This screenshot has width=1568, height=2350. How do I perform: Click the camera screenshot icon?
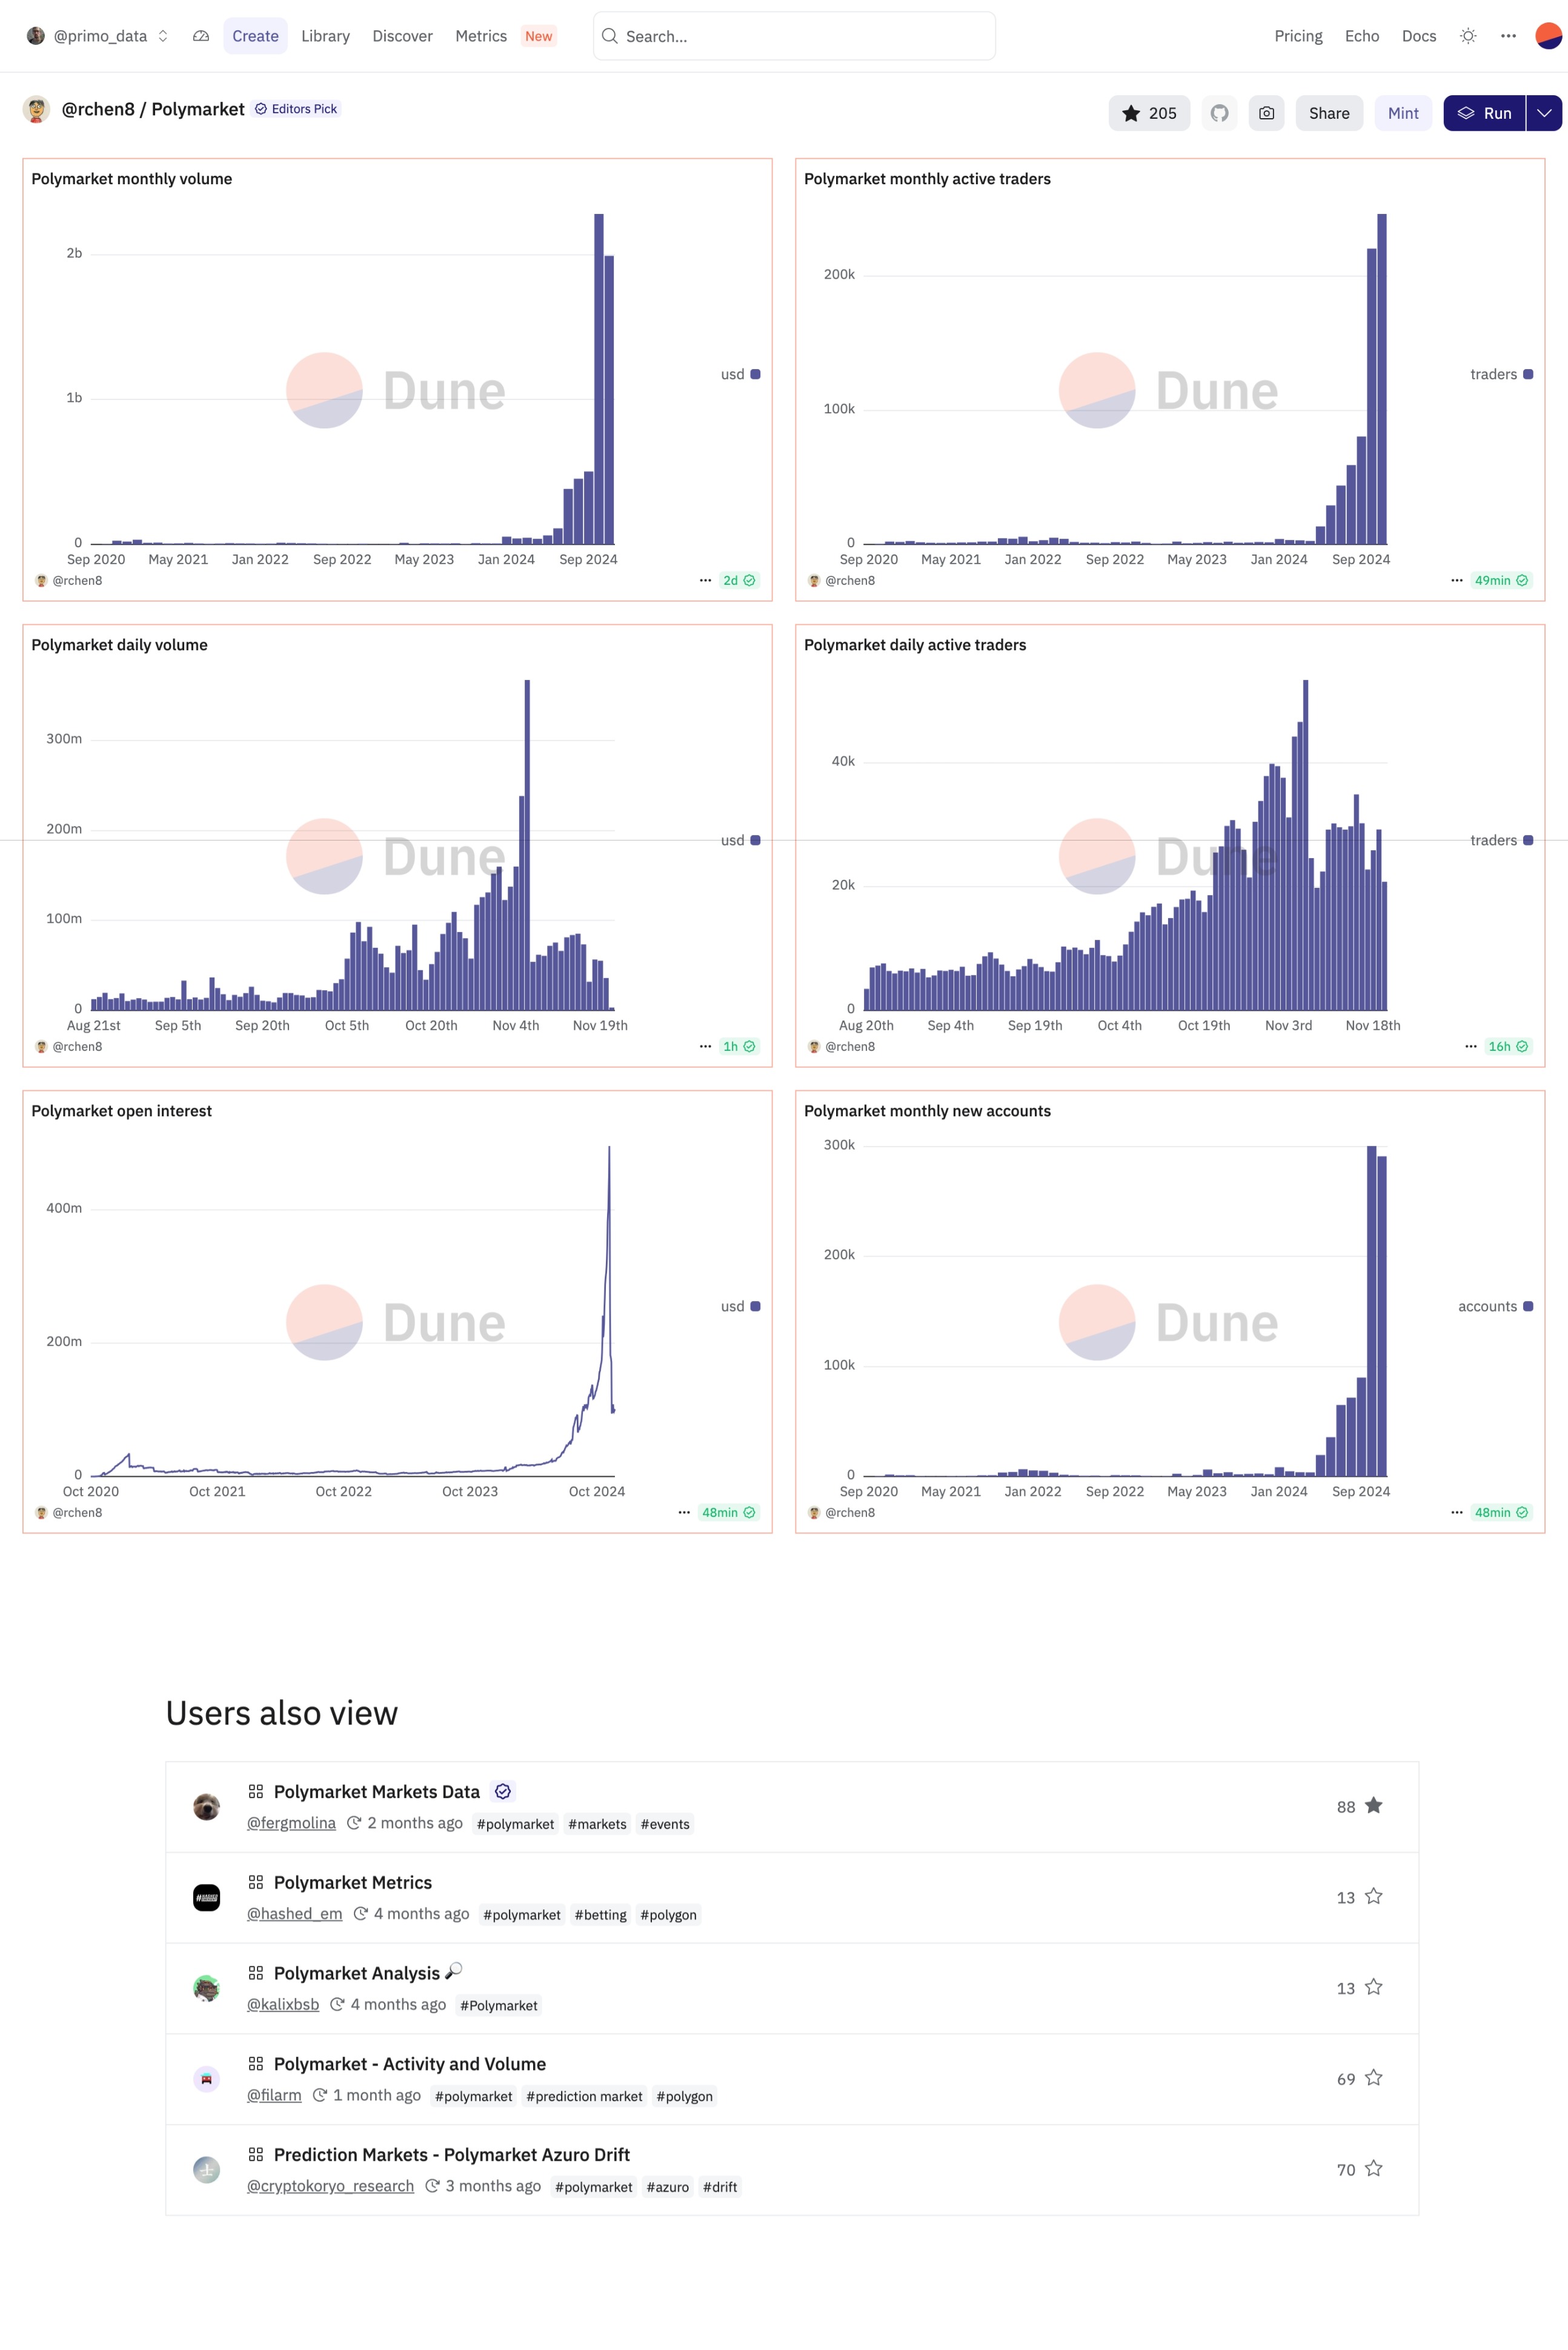coord(1266,113)
